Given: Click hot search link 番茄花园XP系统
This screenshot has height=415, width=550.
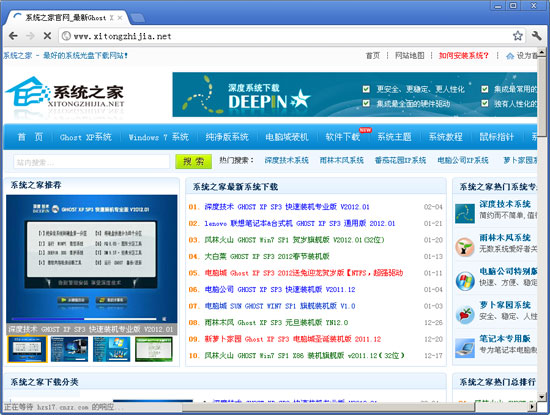Looking at the screenshot, I should [x=400, y=161].
